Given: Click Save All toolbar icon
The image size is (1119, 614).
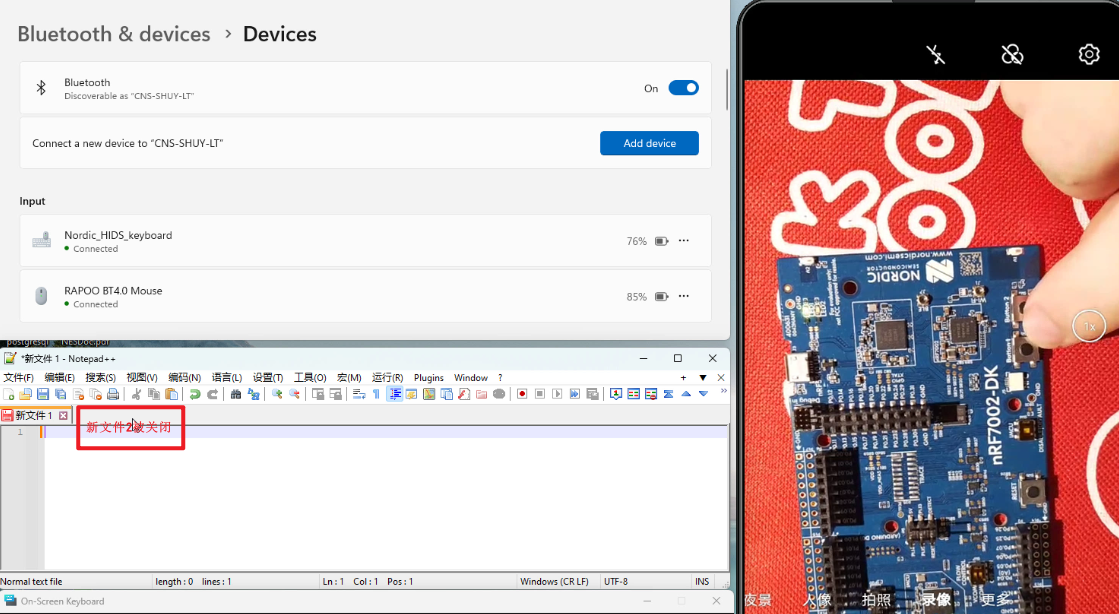Looking at the screenshot, I should [x=61, y=394].
